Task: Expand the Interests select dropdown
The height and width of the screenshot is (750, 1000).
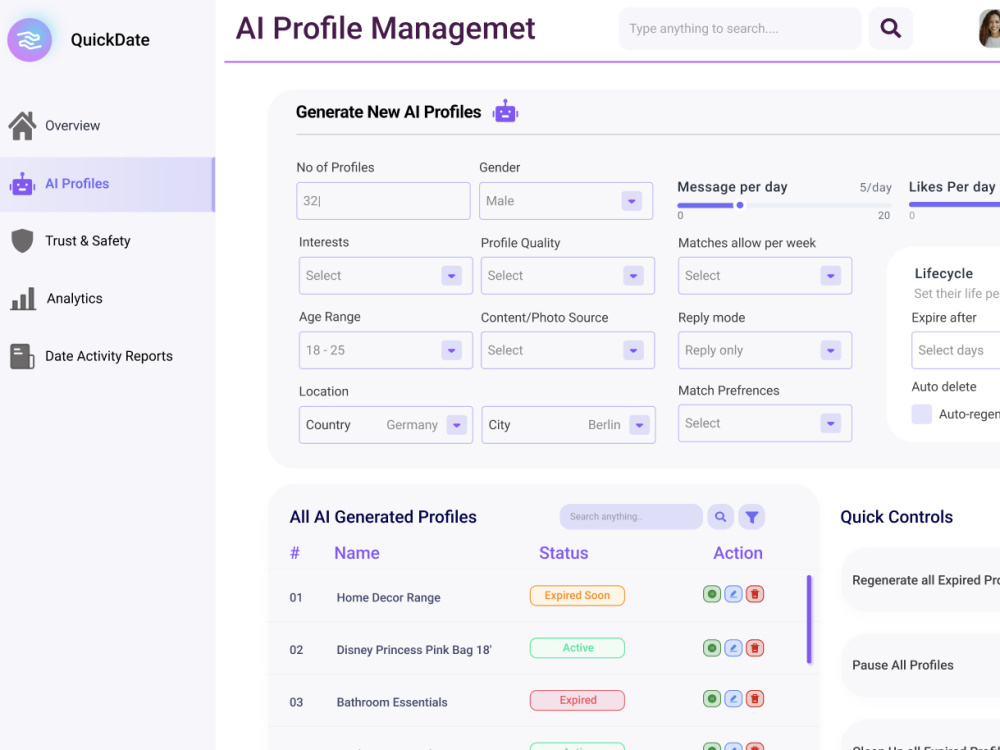Action: tap(386, 276)
